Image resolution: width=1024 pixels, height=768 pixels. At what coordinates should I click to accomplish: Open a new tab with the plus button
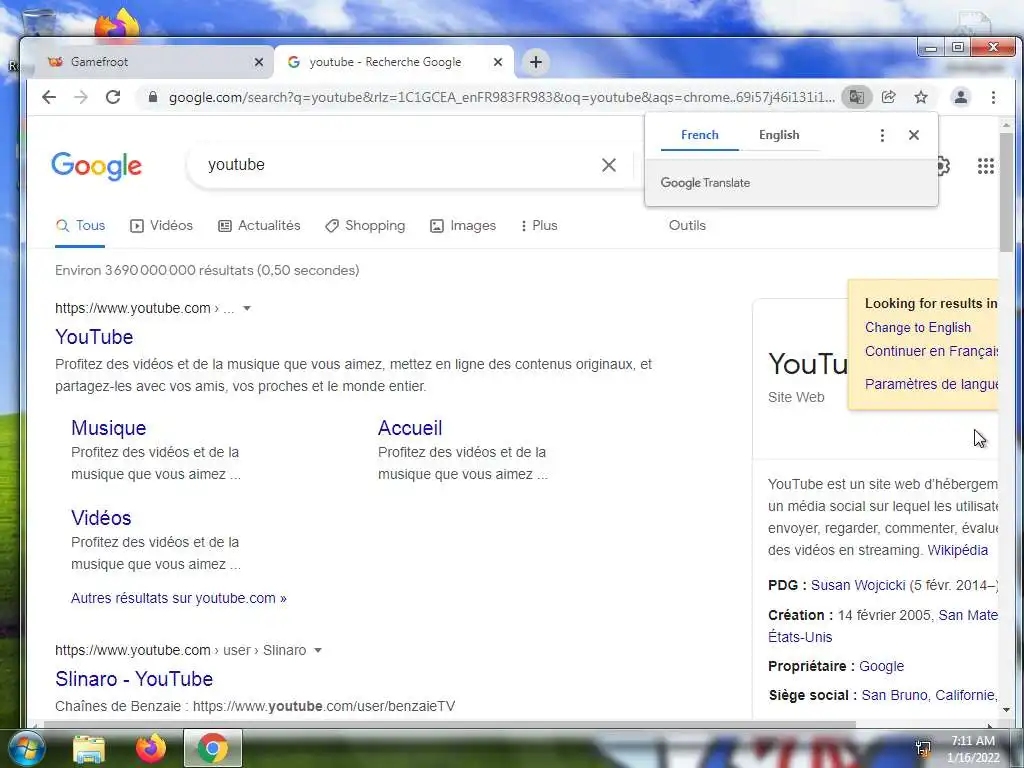(x=536, y=62)
